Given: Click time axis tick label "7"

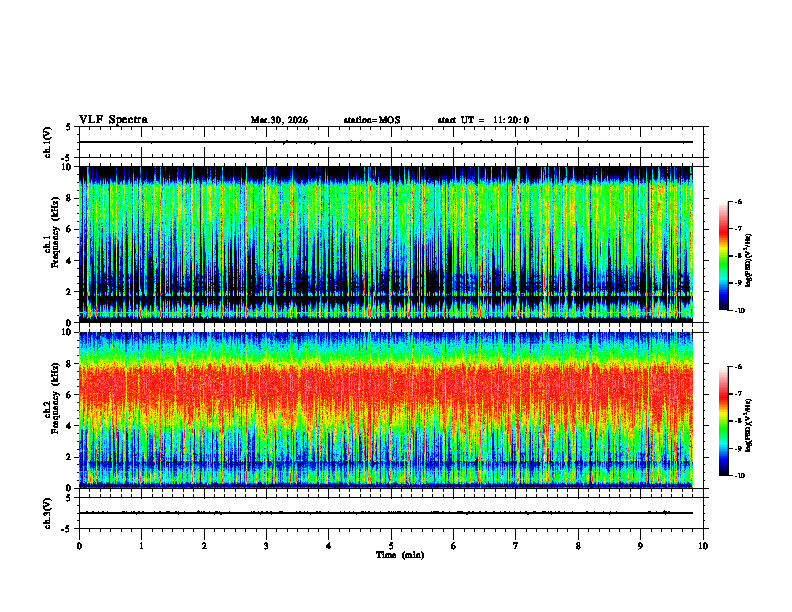Looking at the screenshot, I should tap(516, 546).
